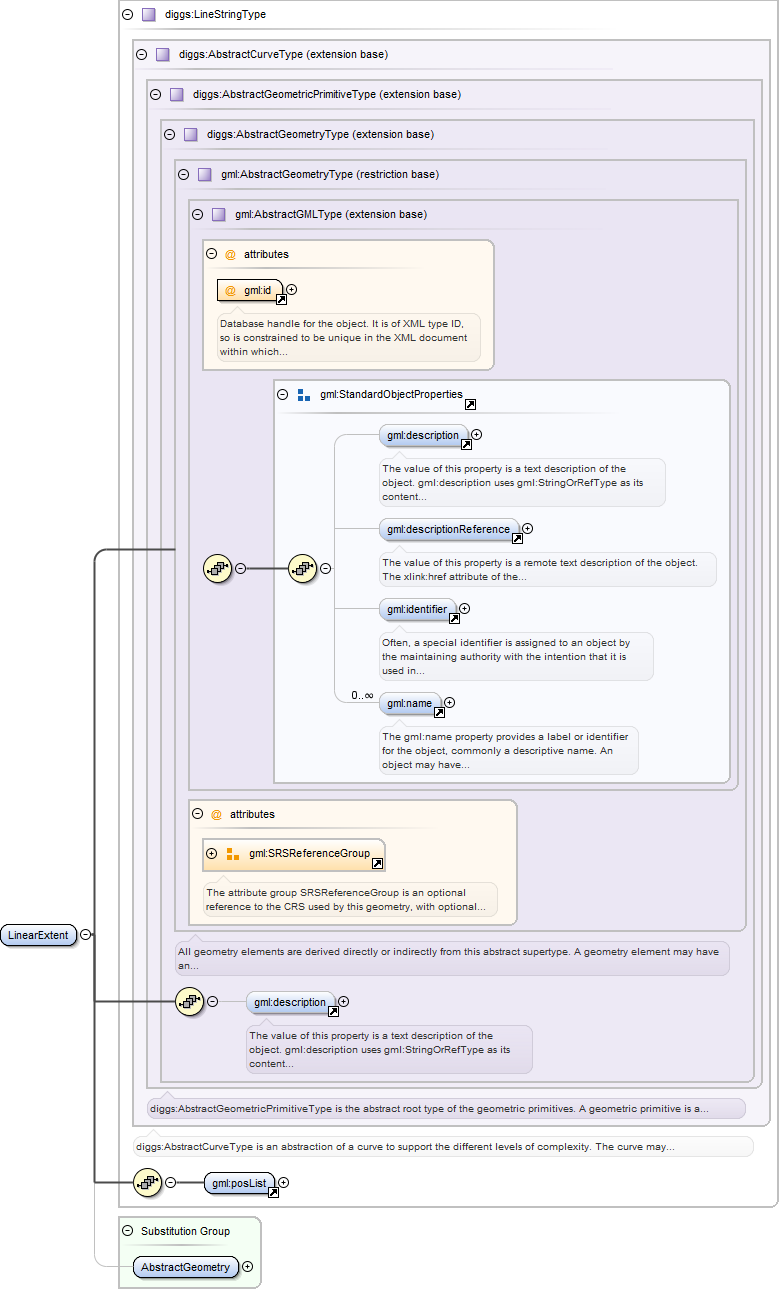
Task: Click the link arrow on gml:SRSReferenceGroup
Action: tap(377, 863)
